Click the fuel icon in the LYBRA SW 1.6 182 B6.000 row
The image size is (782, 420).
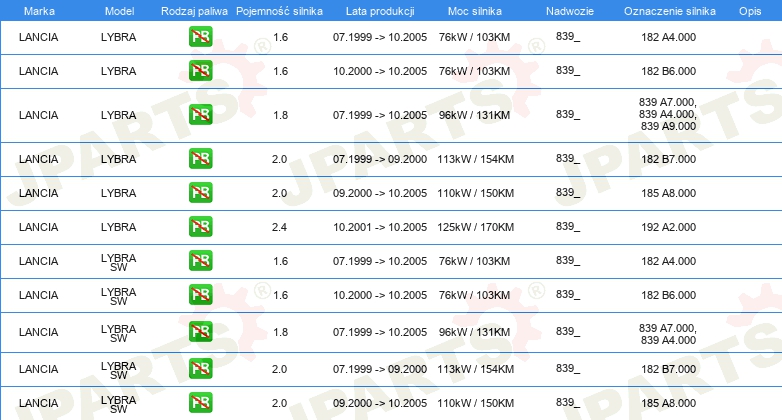pos(200,294)
